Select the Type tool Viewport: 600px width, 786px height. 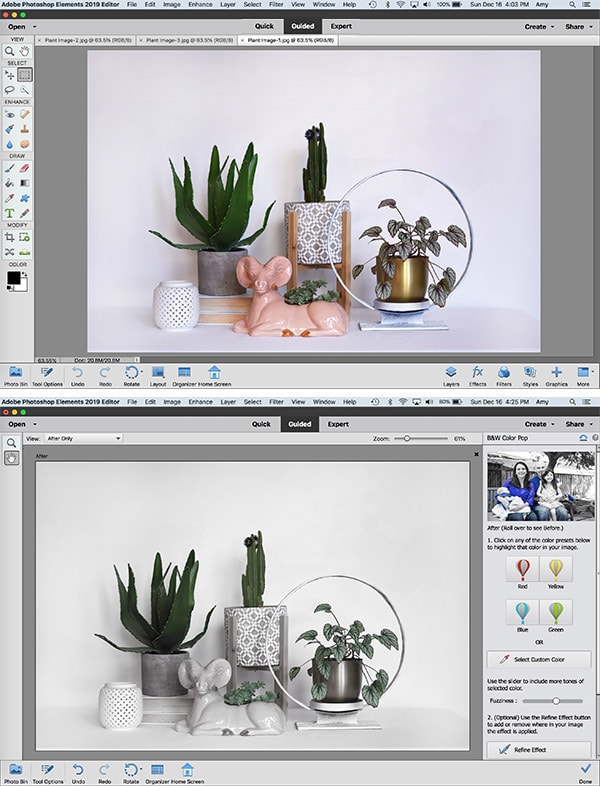point(9,214)
